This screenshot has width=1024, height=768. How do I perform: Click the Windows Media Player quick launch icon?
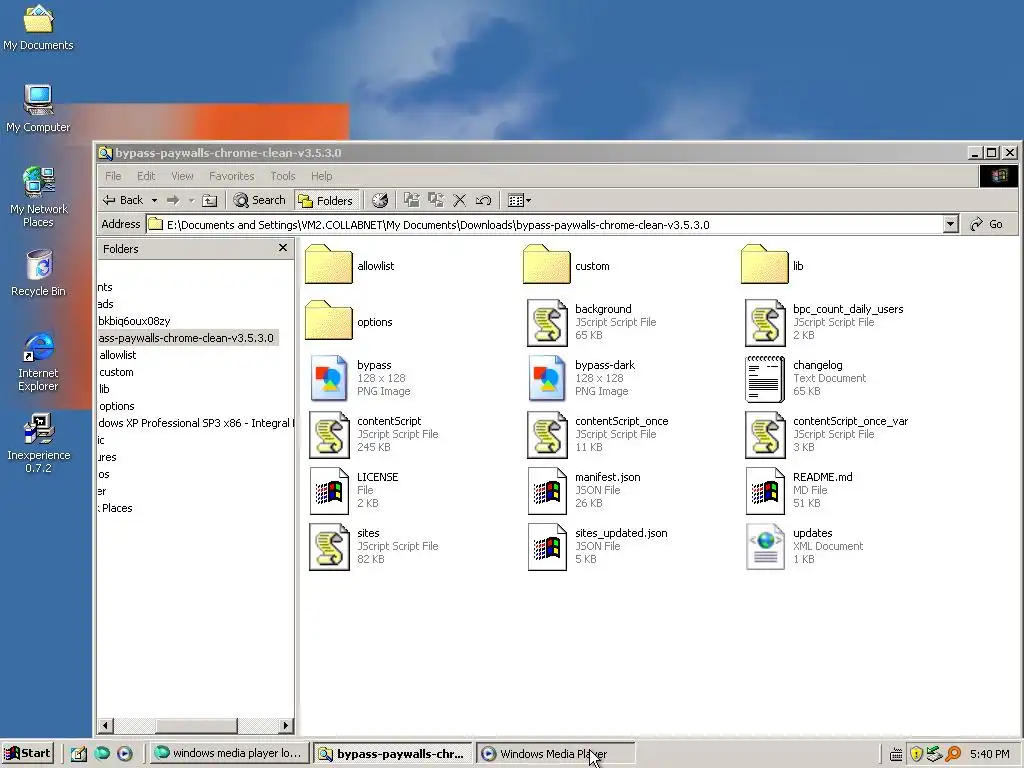click(125, 754)
